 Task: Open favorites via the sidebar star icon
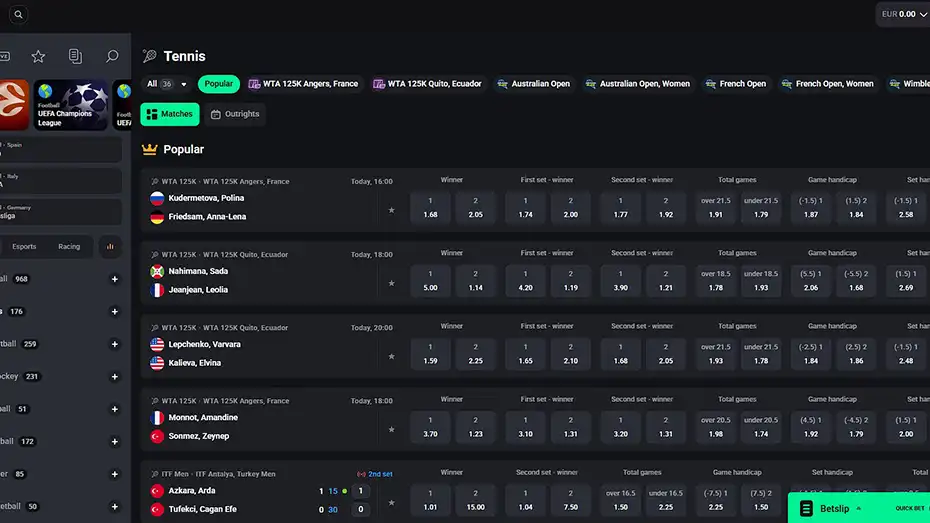click(38, 57)
